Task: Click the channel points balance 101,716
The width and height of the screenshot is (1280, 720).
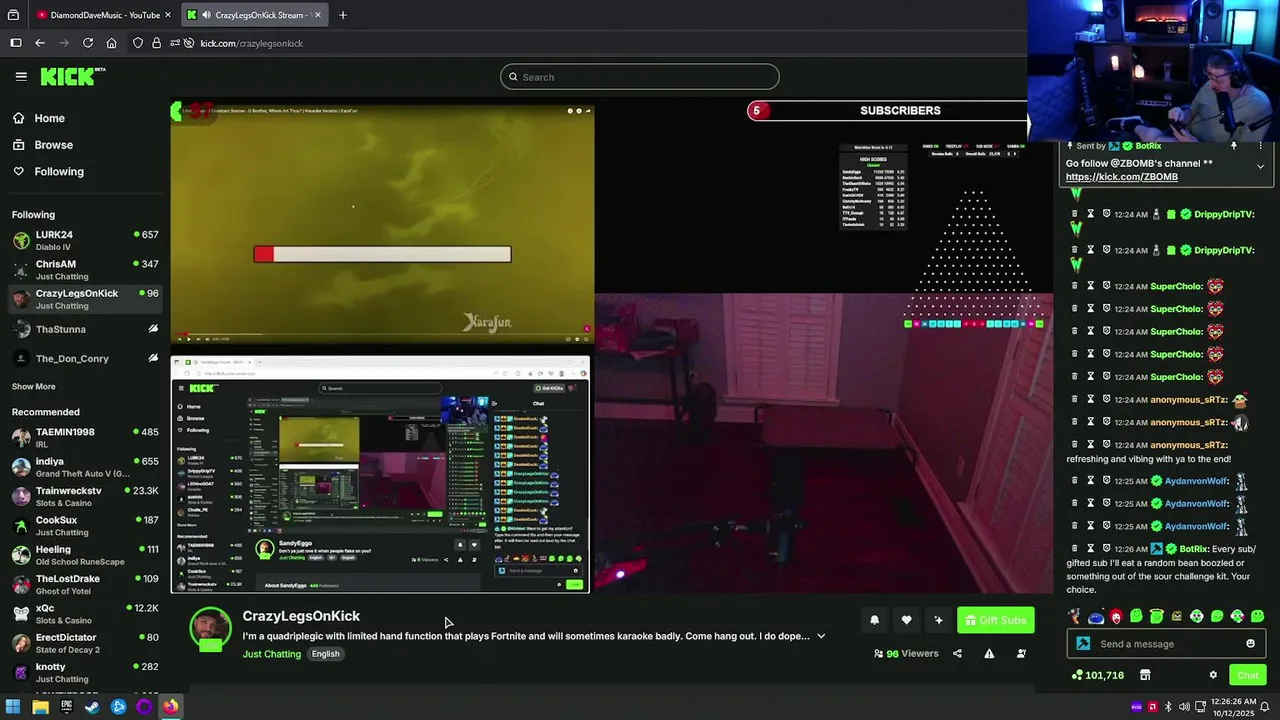Action: tap(1097, 675)
